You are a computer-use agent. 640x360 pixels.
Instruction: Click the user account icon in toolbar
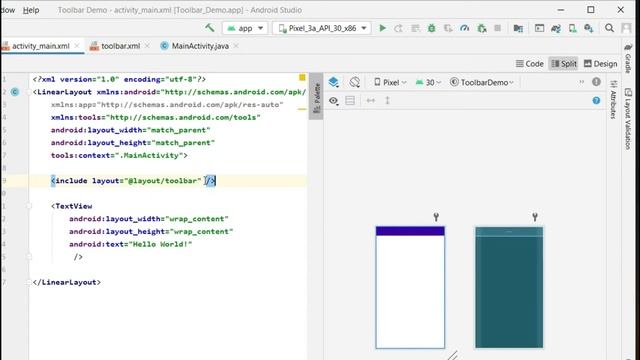click(x=626, y=28)
